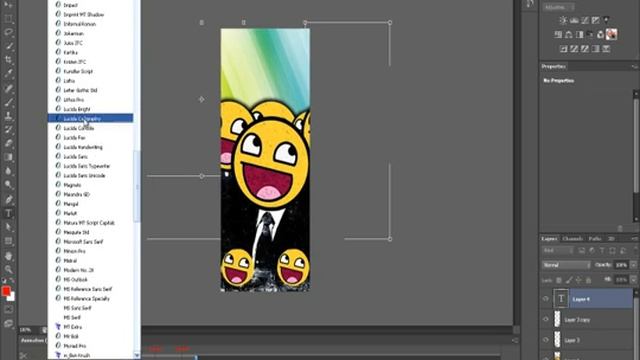The height and width of the screenshot is (360, 640).
Task: Click the red foreground color swatch
Action: (x=5, y=291)
